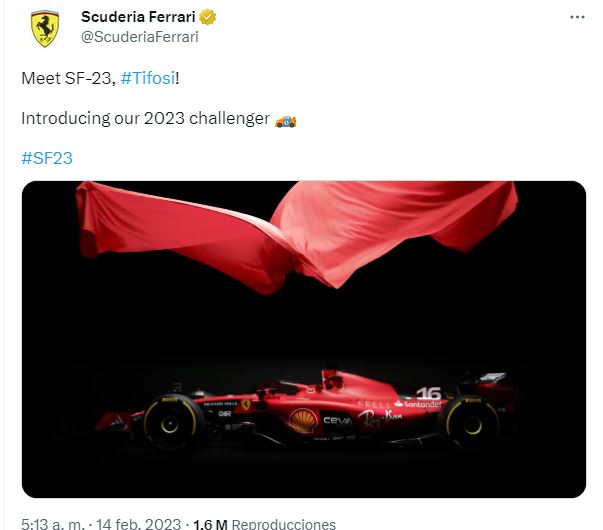Click the Reproducciones label
Image resolution: width=603 pixels, height=530 pixels.
click(284, 523)
